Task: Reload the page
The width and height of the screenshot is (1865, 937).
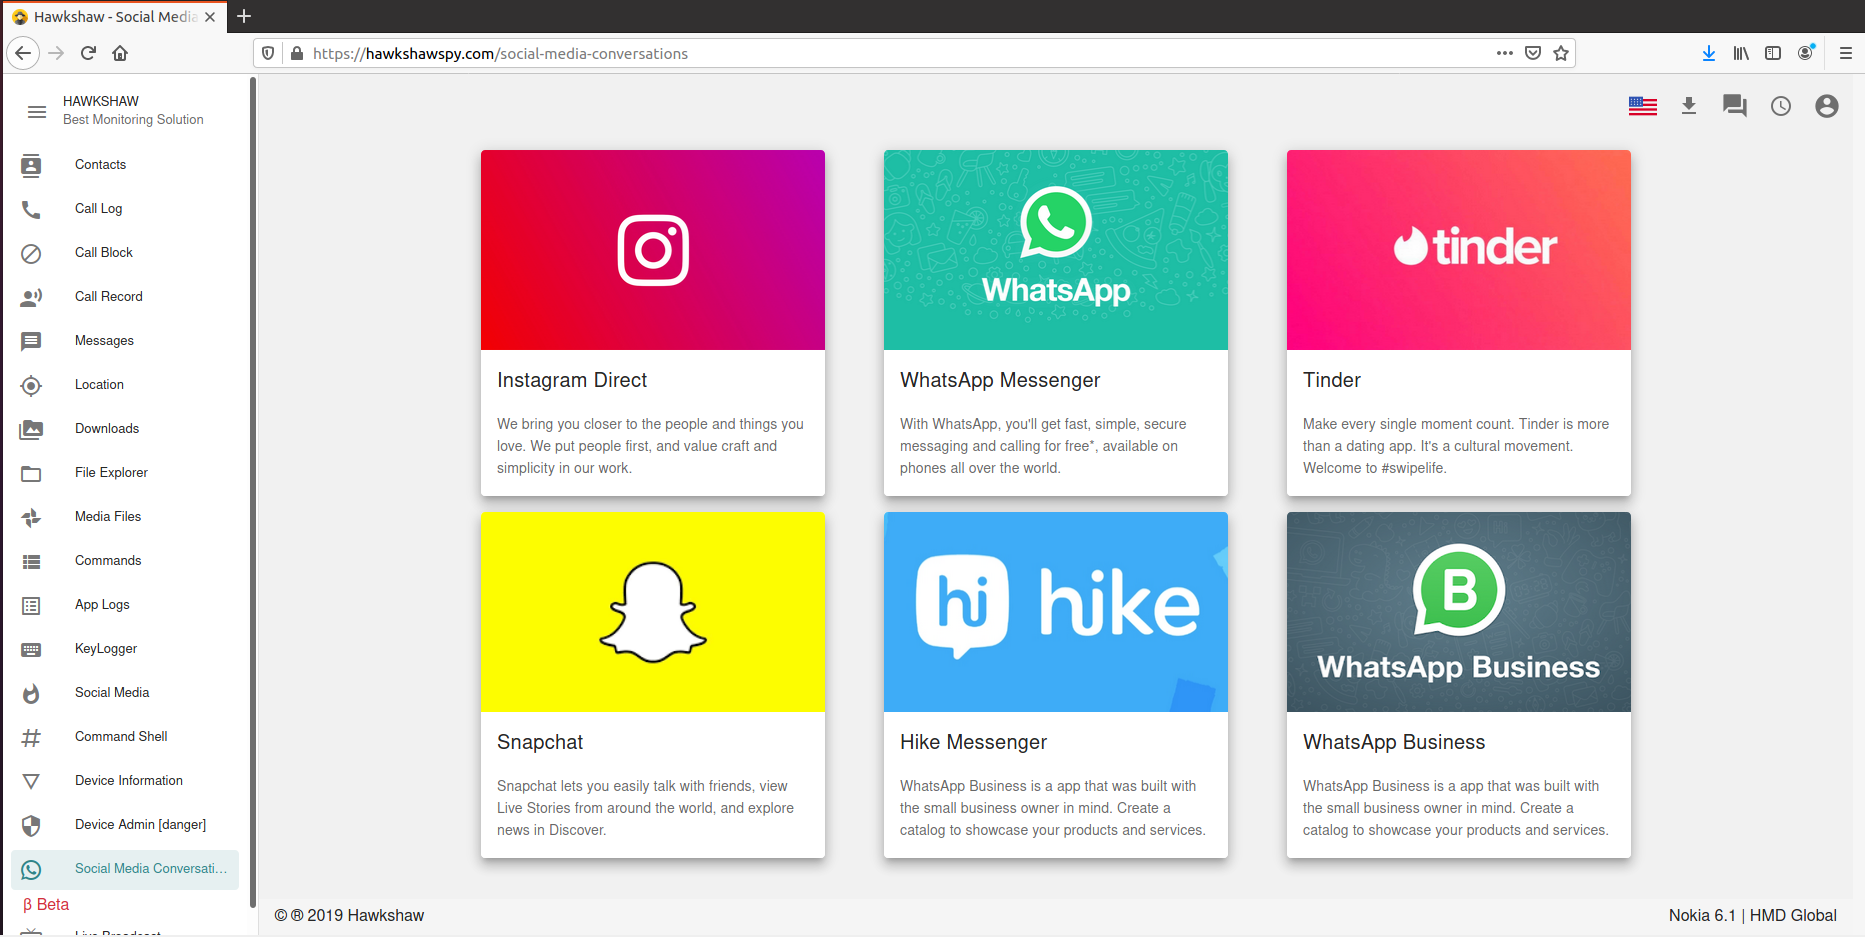Action: tap(88, 53)
